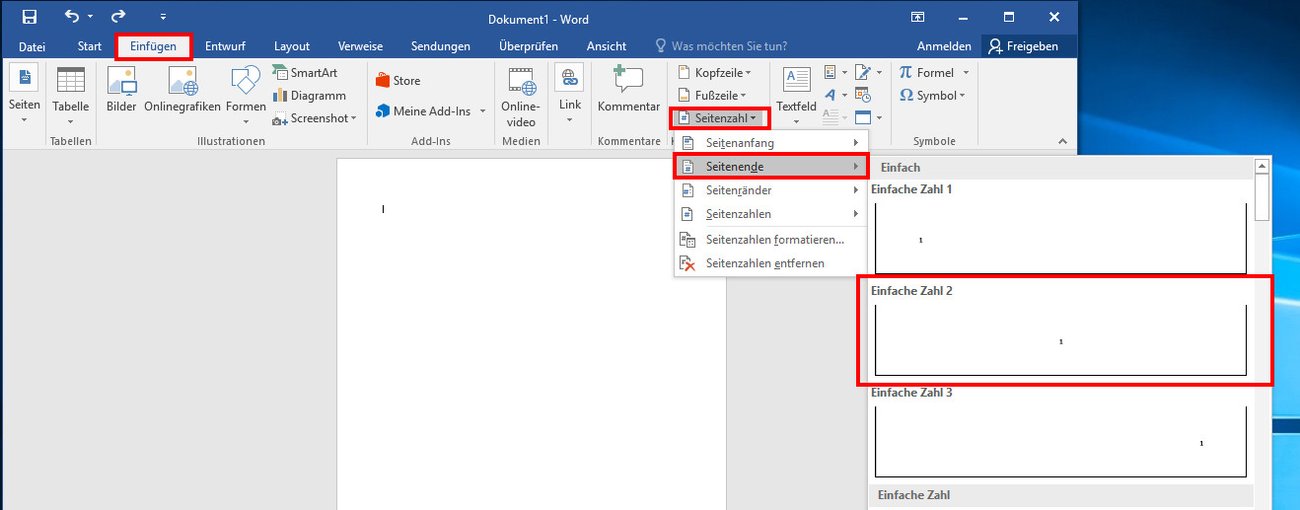Open the Formel dropdown arrow
Screen dimensions: 1300x510
click(966, 73)
